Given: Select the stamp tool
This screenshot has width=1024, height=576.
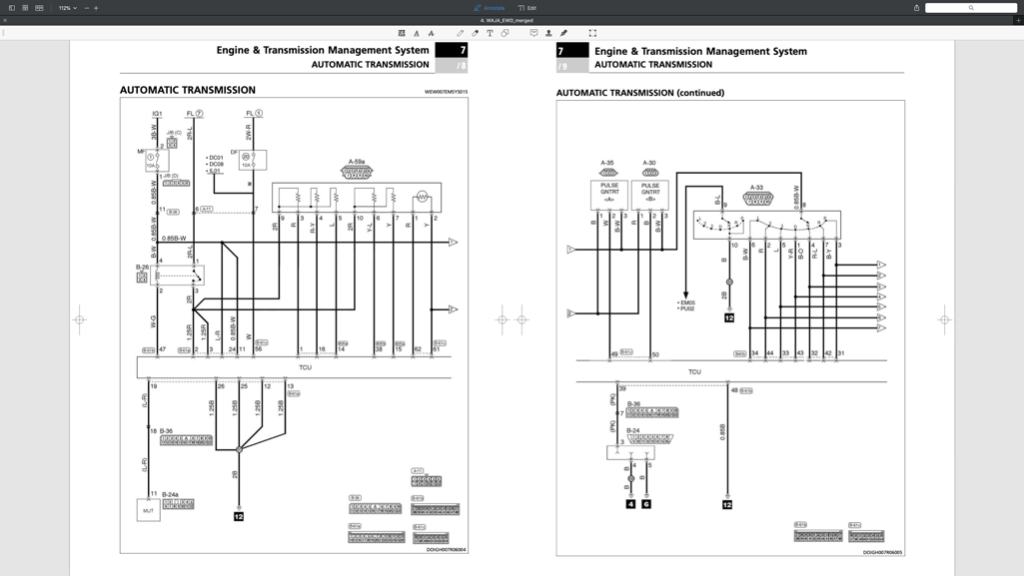Looking at the screenshot, I should (x=549, y=33).
